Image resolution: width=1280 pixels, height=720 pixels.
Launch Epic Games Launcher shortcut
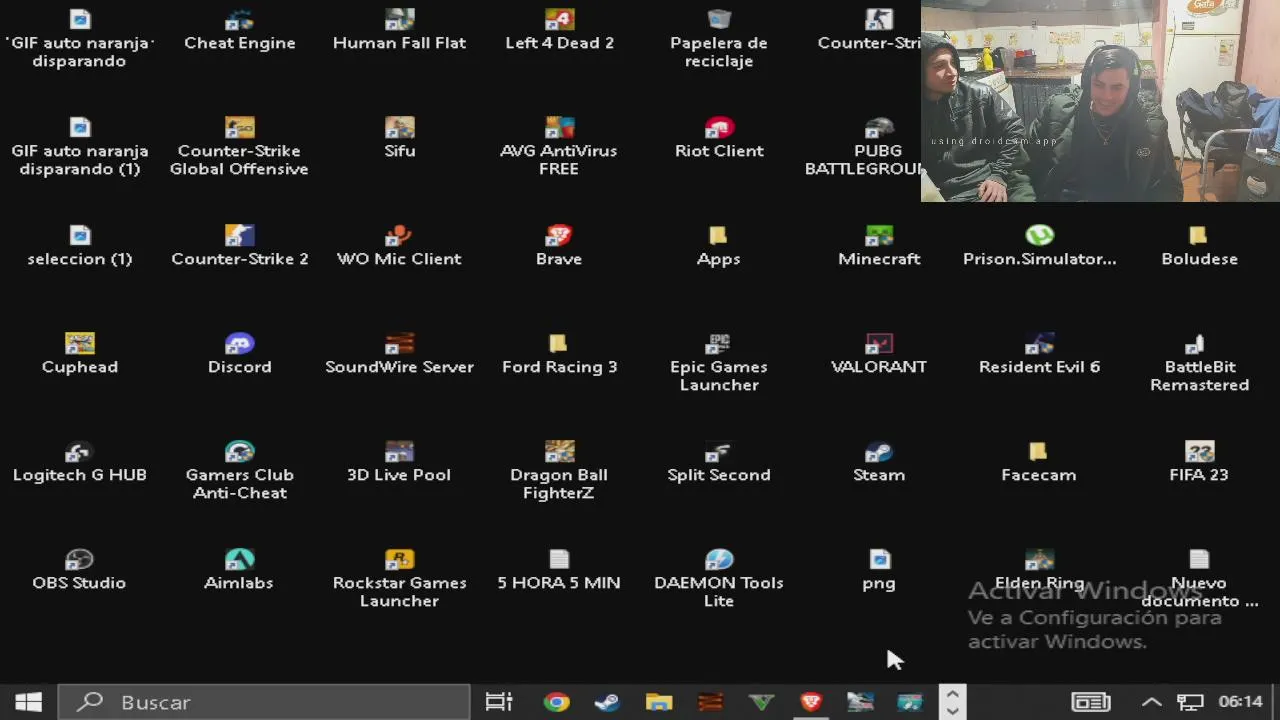pyautogui.click(x=719, y=363)
